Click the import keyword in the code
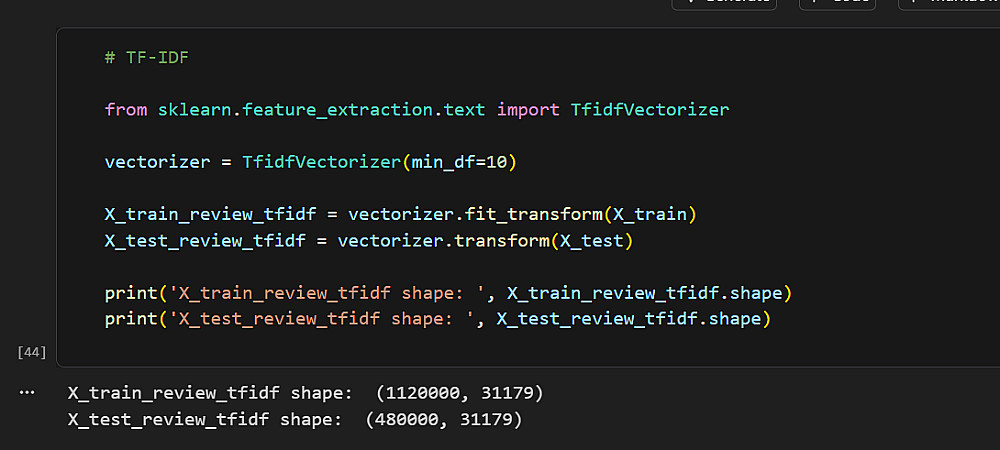 528,109
